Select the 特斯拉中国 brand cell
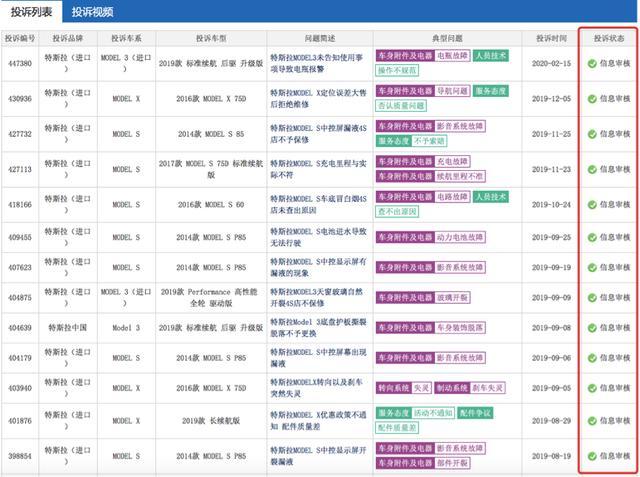 (x=68, y=328)
